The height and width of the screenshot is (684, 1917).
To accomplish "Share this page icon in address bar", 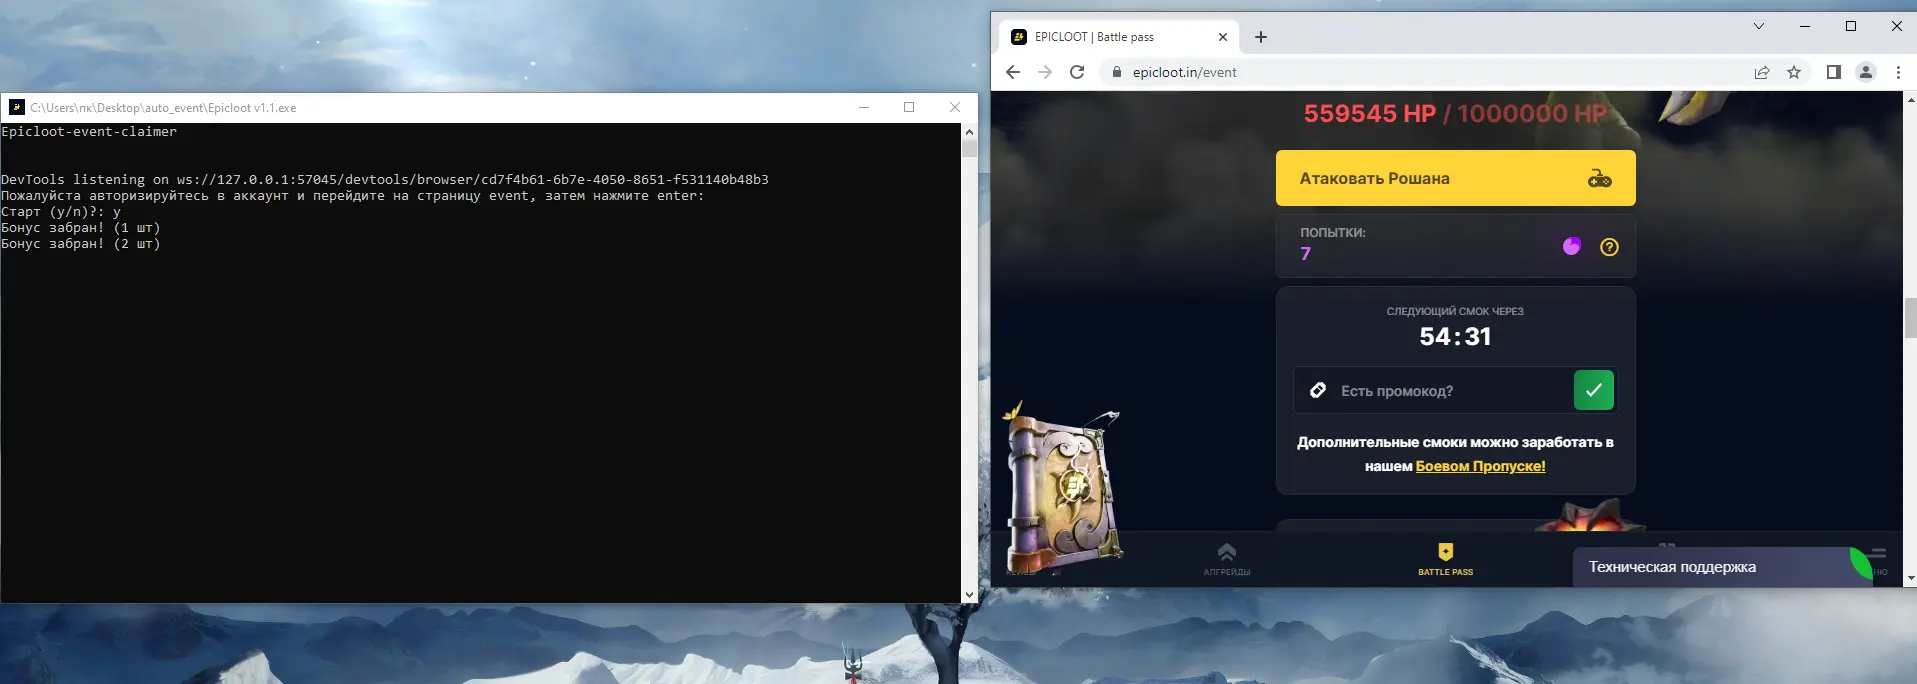I will (x=1762, y=72).
